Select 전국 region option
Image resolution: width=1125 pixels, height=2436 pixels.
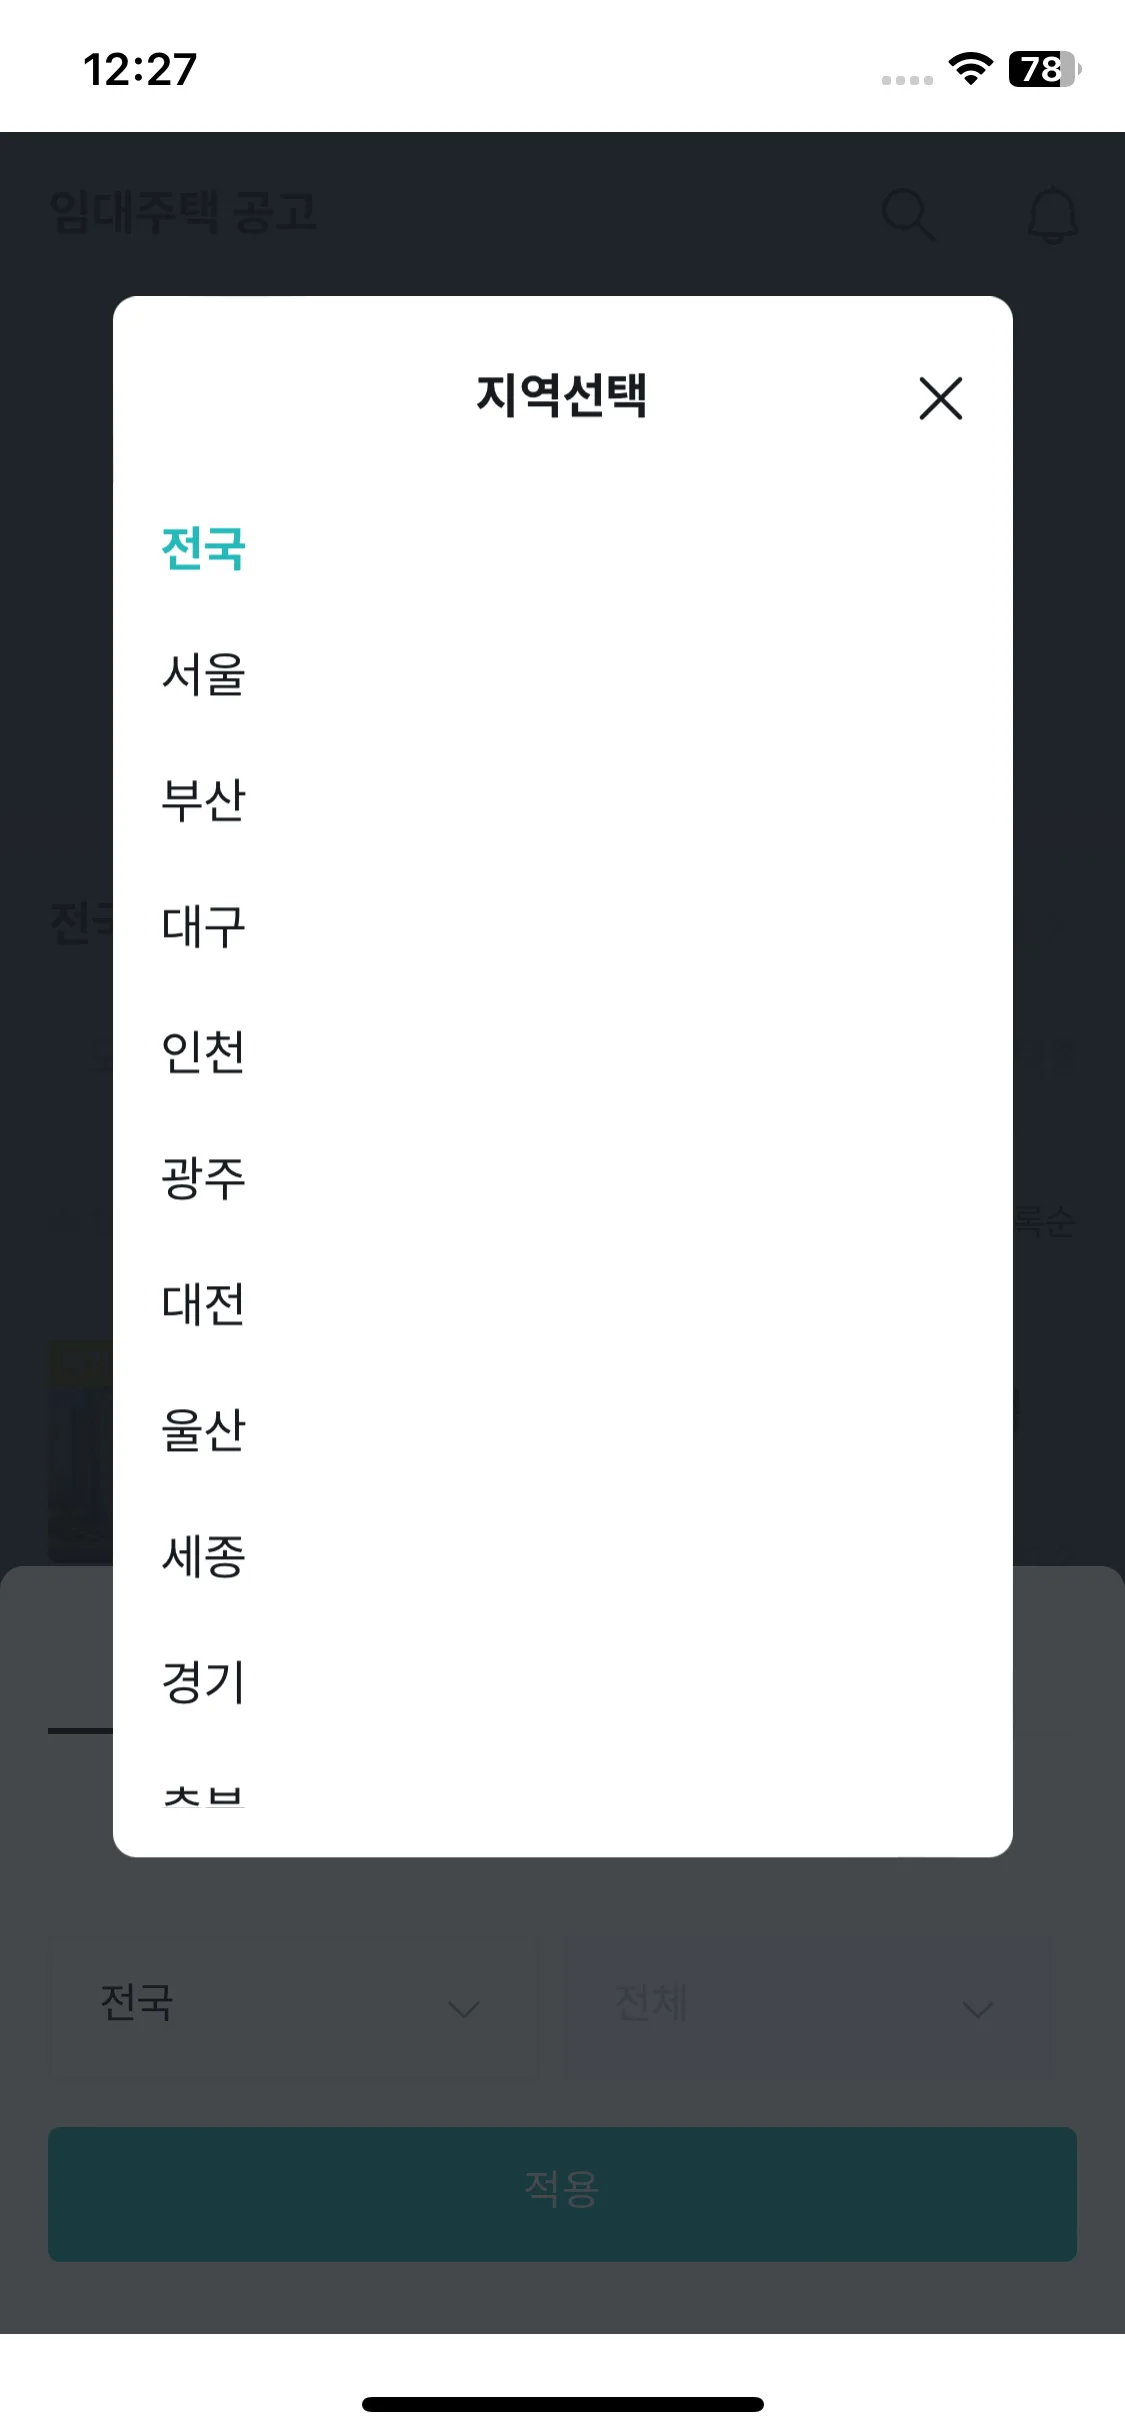pyautogui.click(x=203, y=548)
